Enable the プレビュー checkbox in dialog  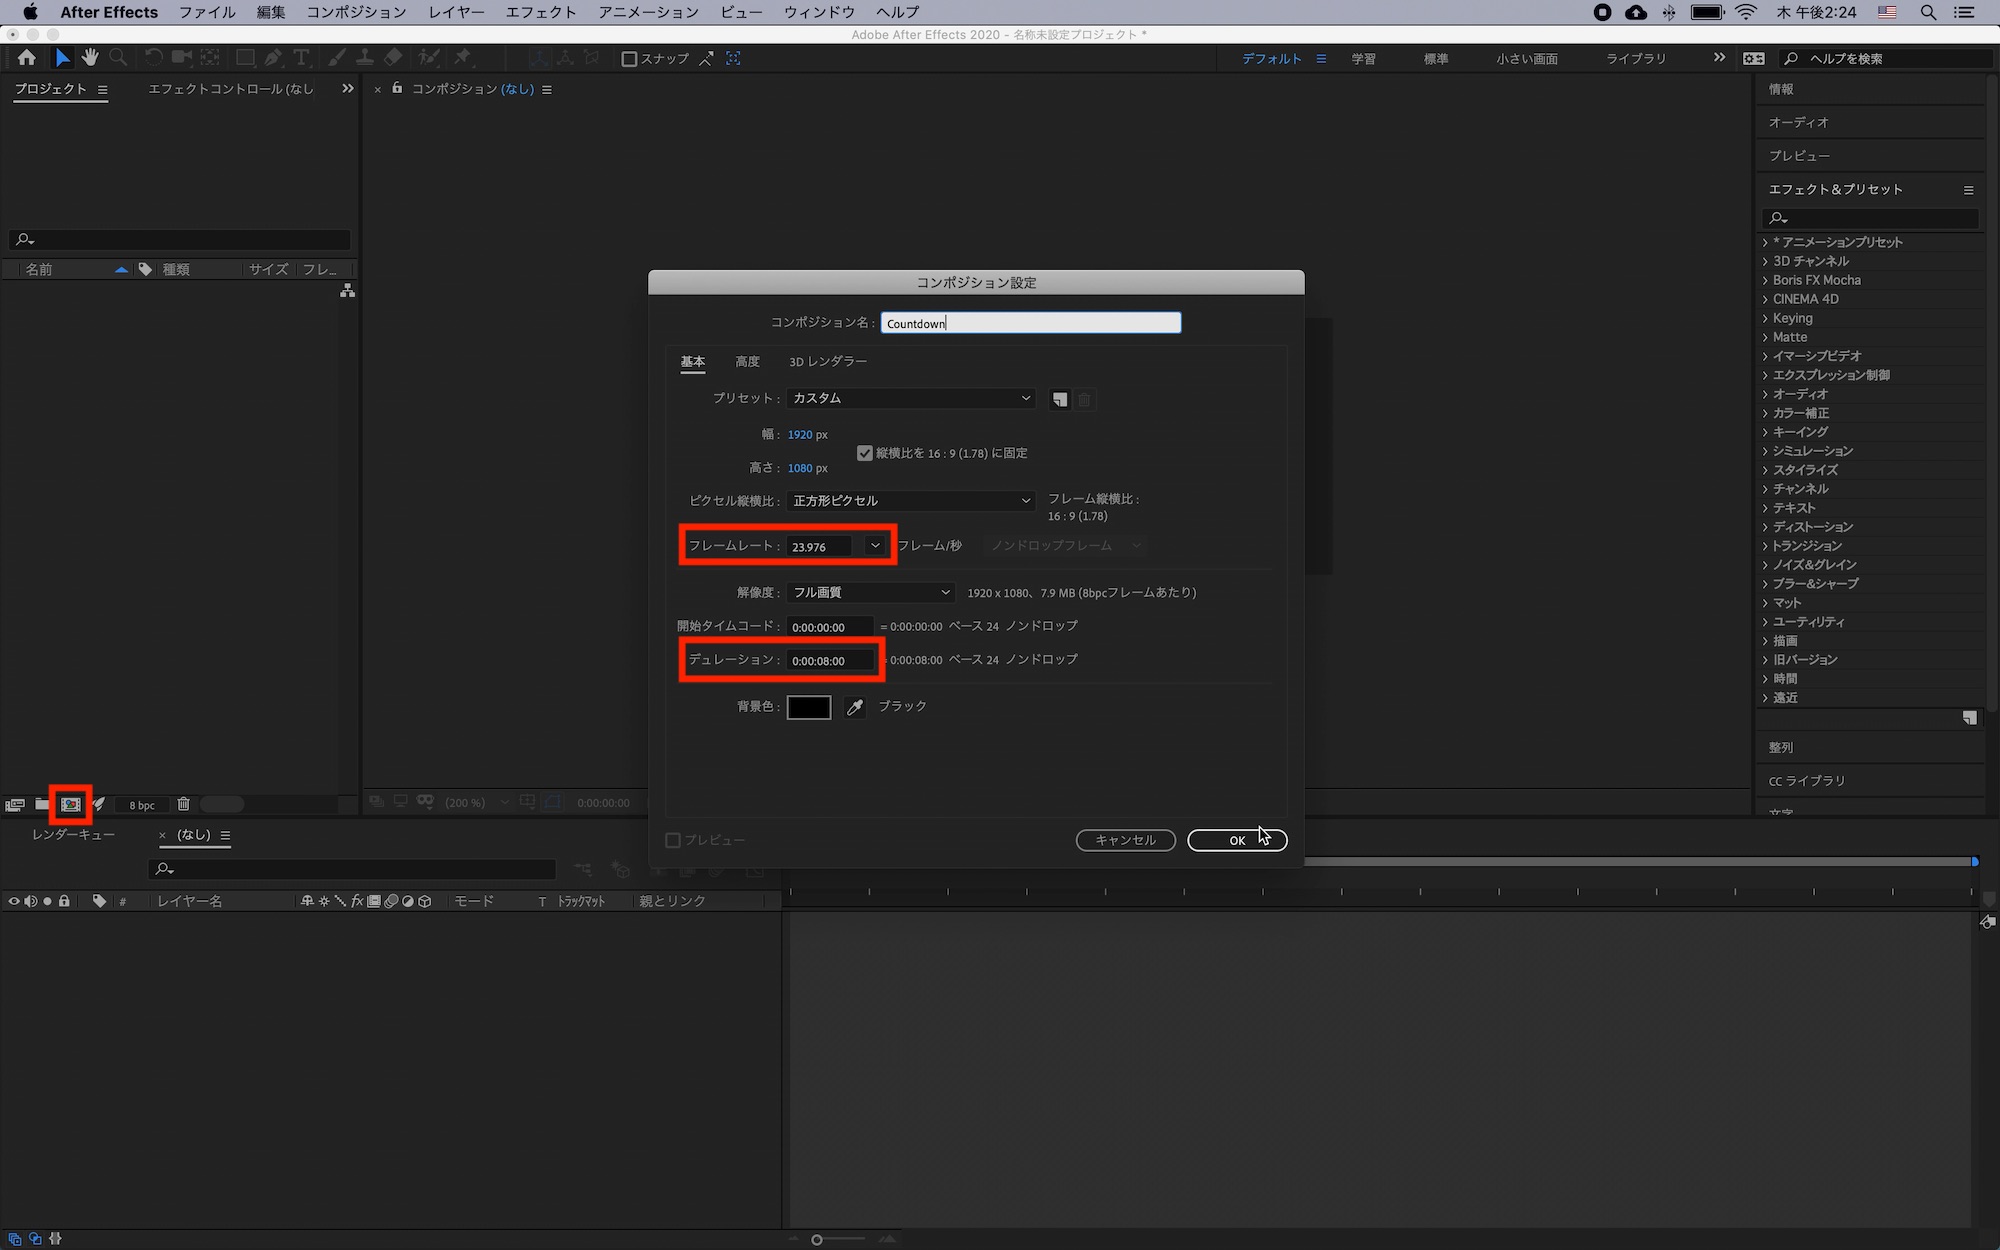pos(673,840)
